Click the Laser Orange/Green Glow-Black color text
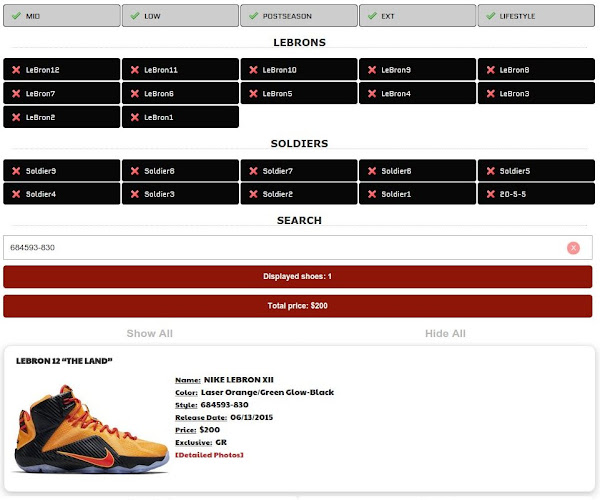Image resolution: width=600 pixels, height=500 pixels. [267, 392]
